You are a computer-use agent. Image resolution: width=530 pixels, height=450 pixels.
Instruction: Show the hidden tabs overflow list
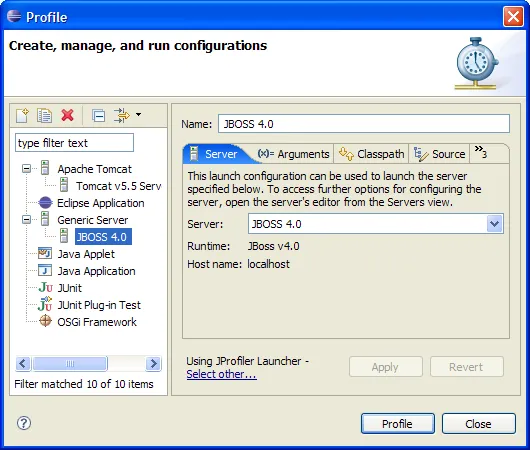point(481,152)
